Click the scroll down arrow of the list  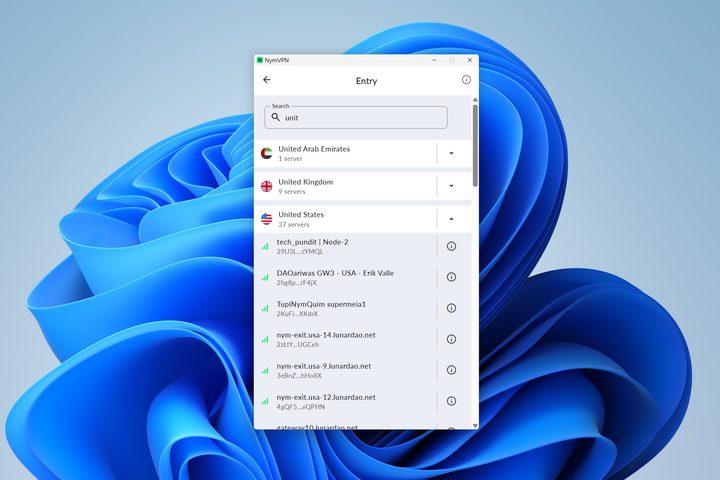[475, 426]
